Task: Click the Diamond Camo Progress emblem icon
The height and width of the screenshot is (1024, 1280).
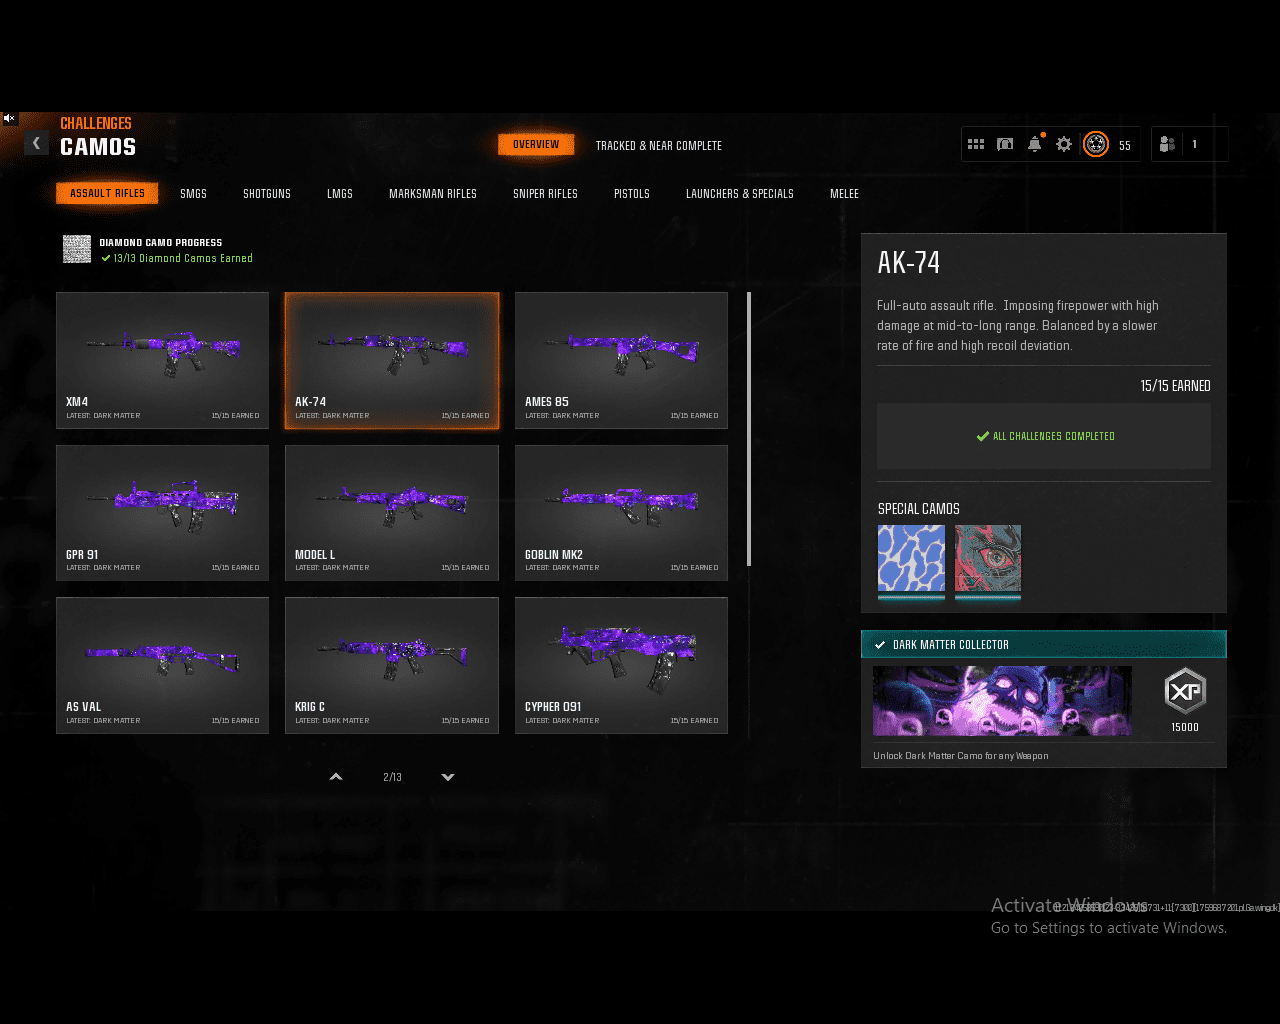Action: click(77, 249)
